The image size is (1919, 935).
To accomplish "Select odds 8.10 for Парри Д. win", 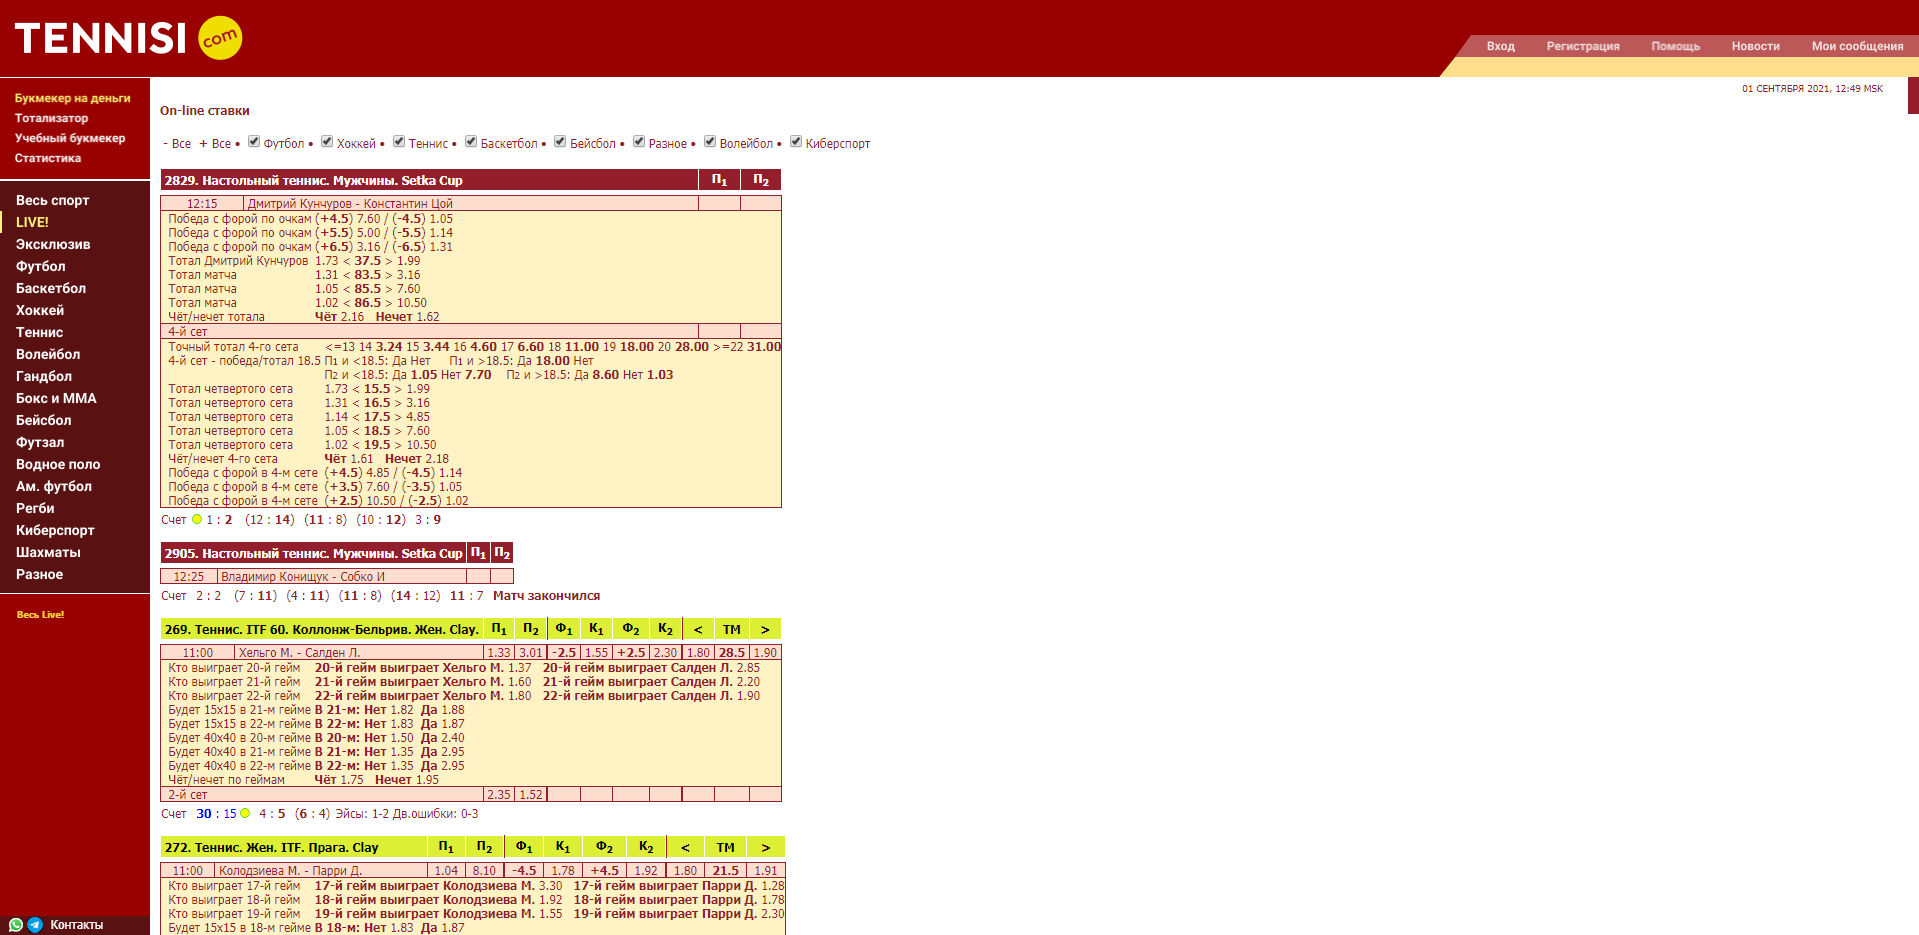I will pyautogui.click(x=484, y=871).
